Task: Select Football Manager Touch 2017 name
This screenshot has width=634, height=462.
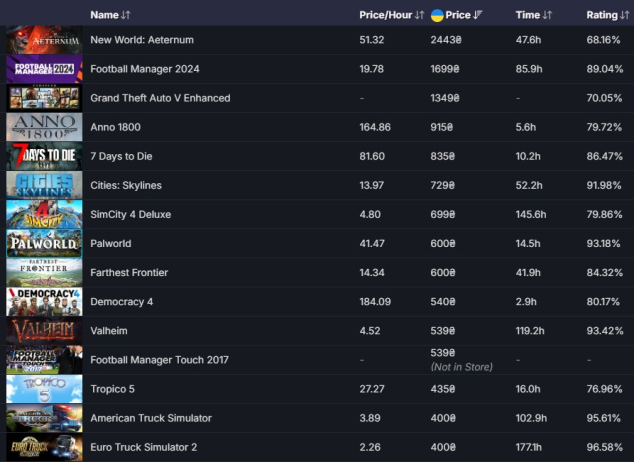Action: click(x=159, y=360)
